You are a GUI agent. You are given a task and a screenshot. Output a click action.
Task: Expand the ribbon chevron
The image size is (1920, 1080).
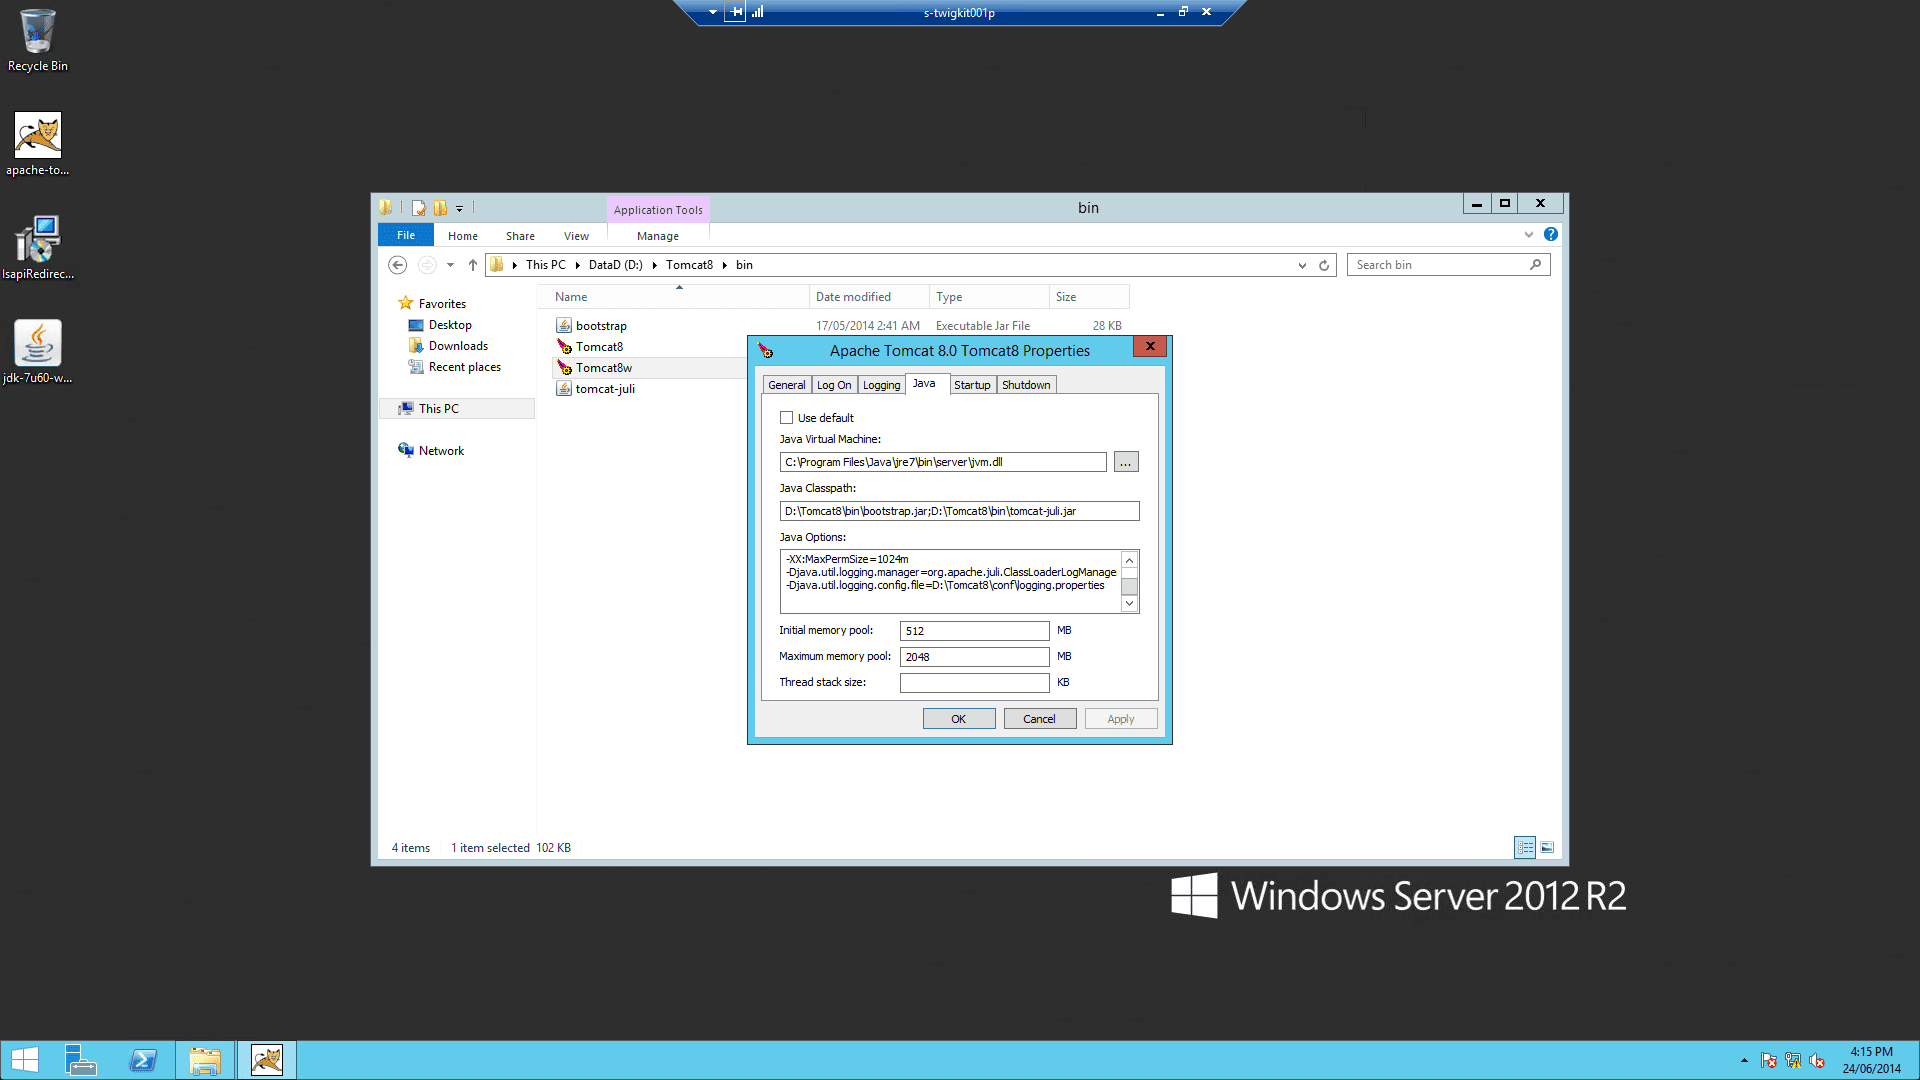click(x=1528, y=235)
